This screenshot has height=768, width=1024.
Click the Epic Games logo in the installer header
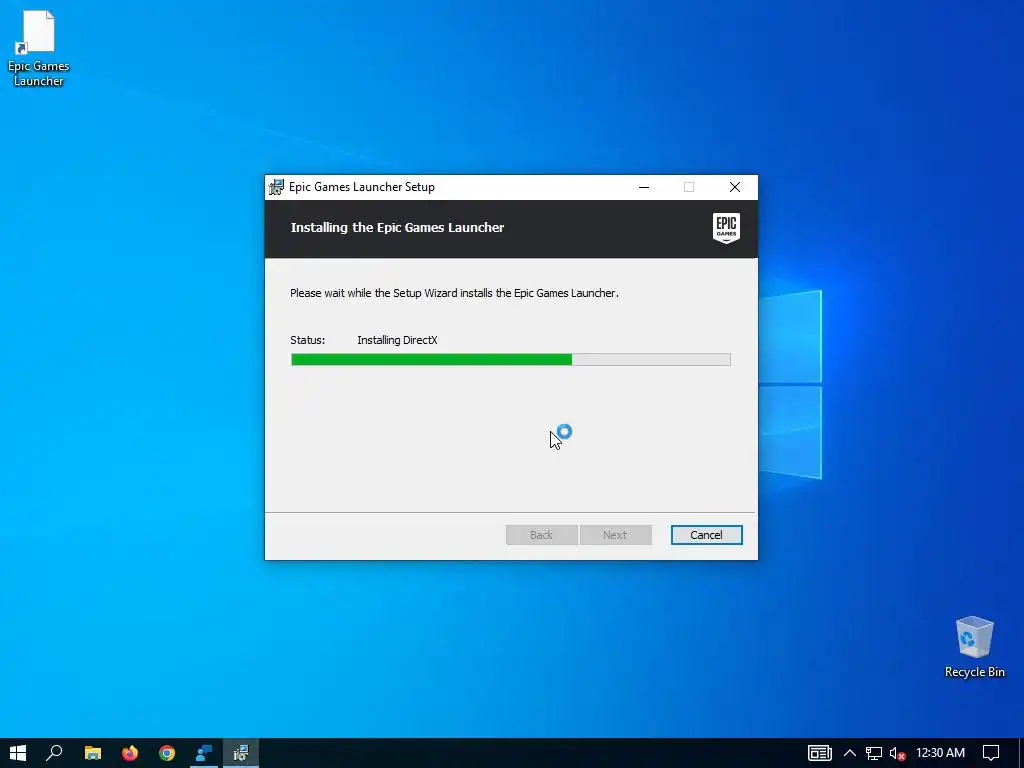pos(726,229)
